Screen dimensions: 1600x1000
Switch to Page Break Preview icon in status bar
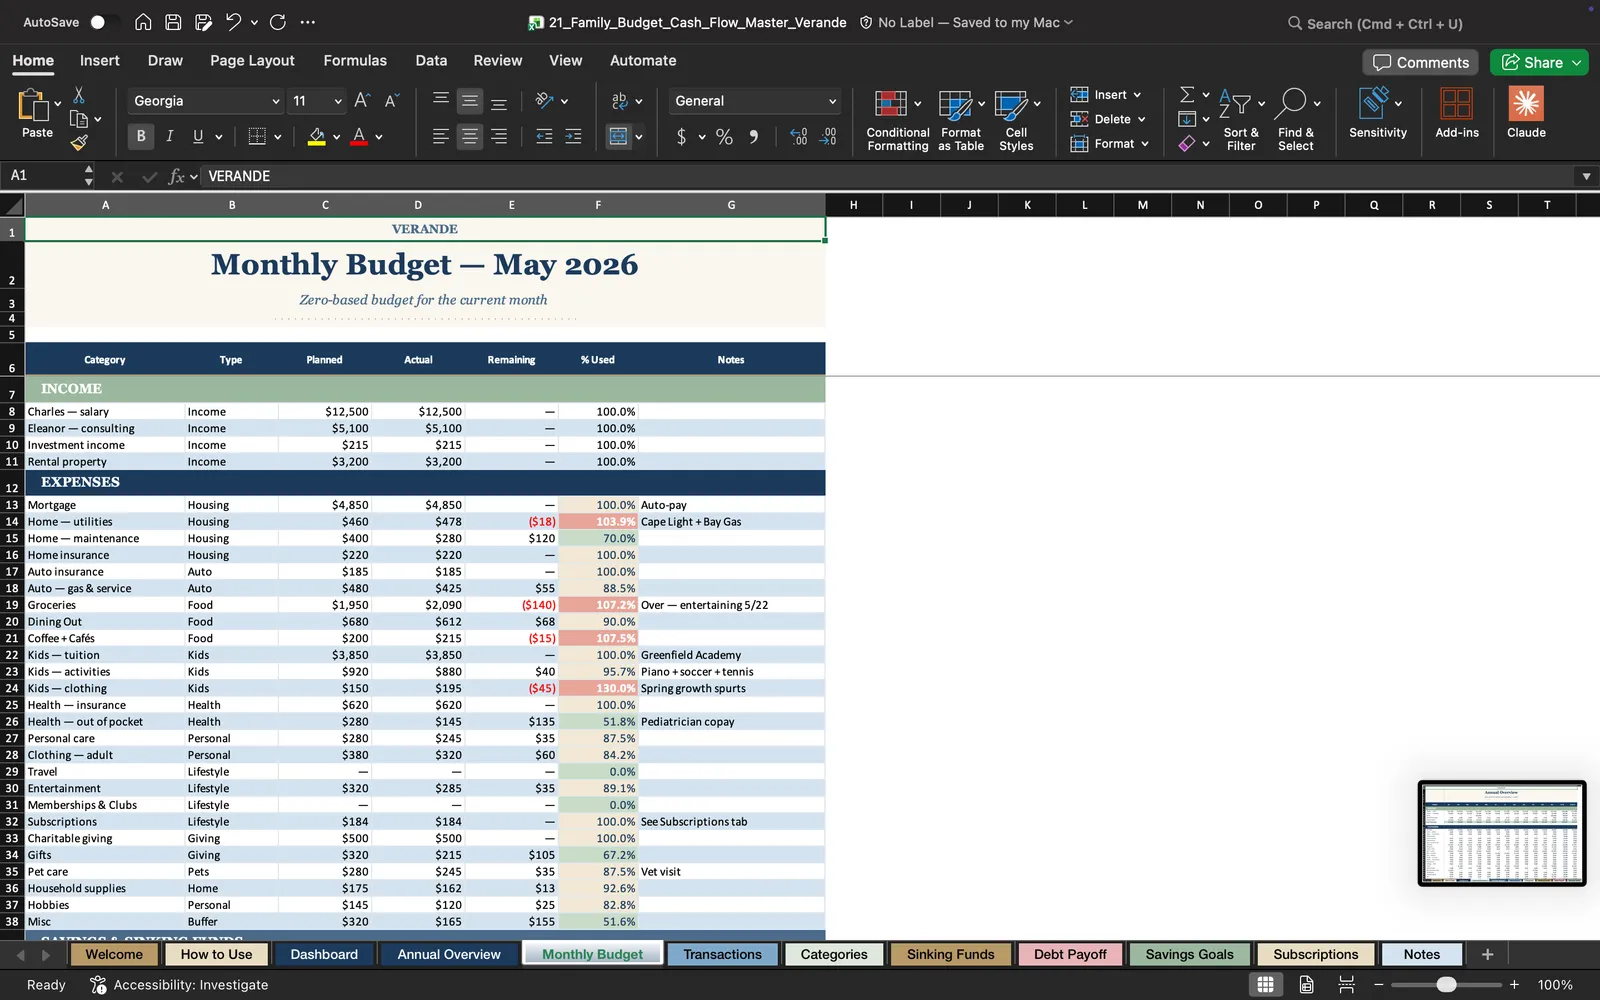pyautogui.click(x=1346, y=984)
